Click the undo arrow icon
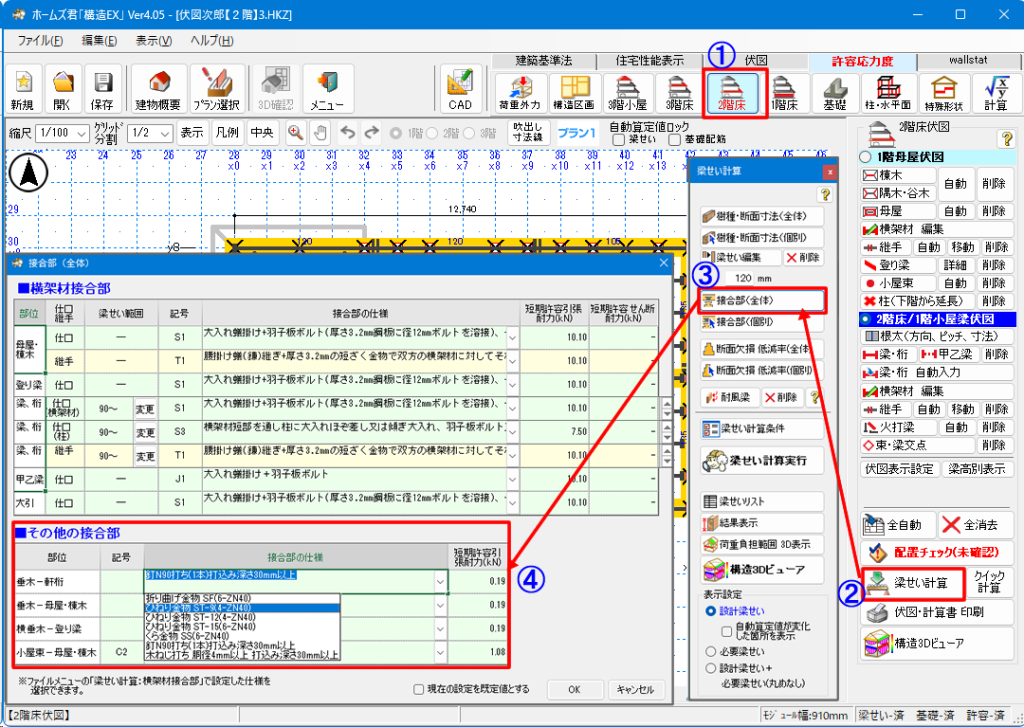The height and width of the screenshot is (727, 1024). pyautogui.click(x=348, y=132)
